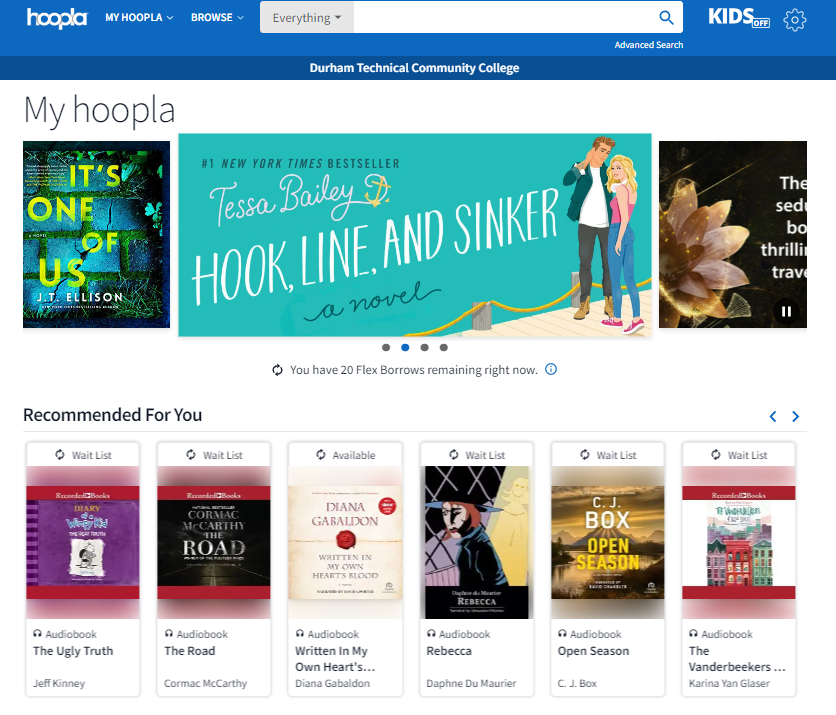Open the MY HOOPLA menu

(x=139, y=18)
